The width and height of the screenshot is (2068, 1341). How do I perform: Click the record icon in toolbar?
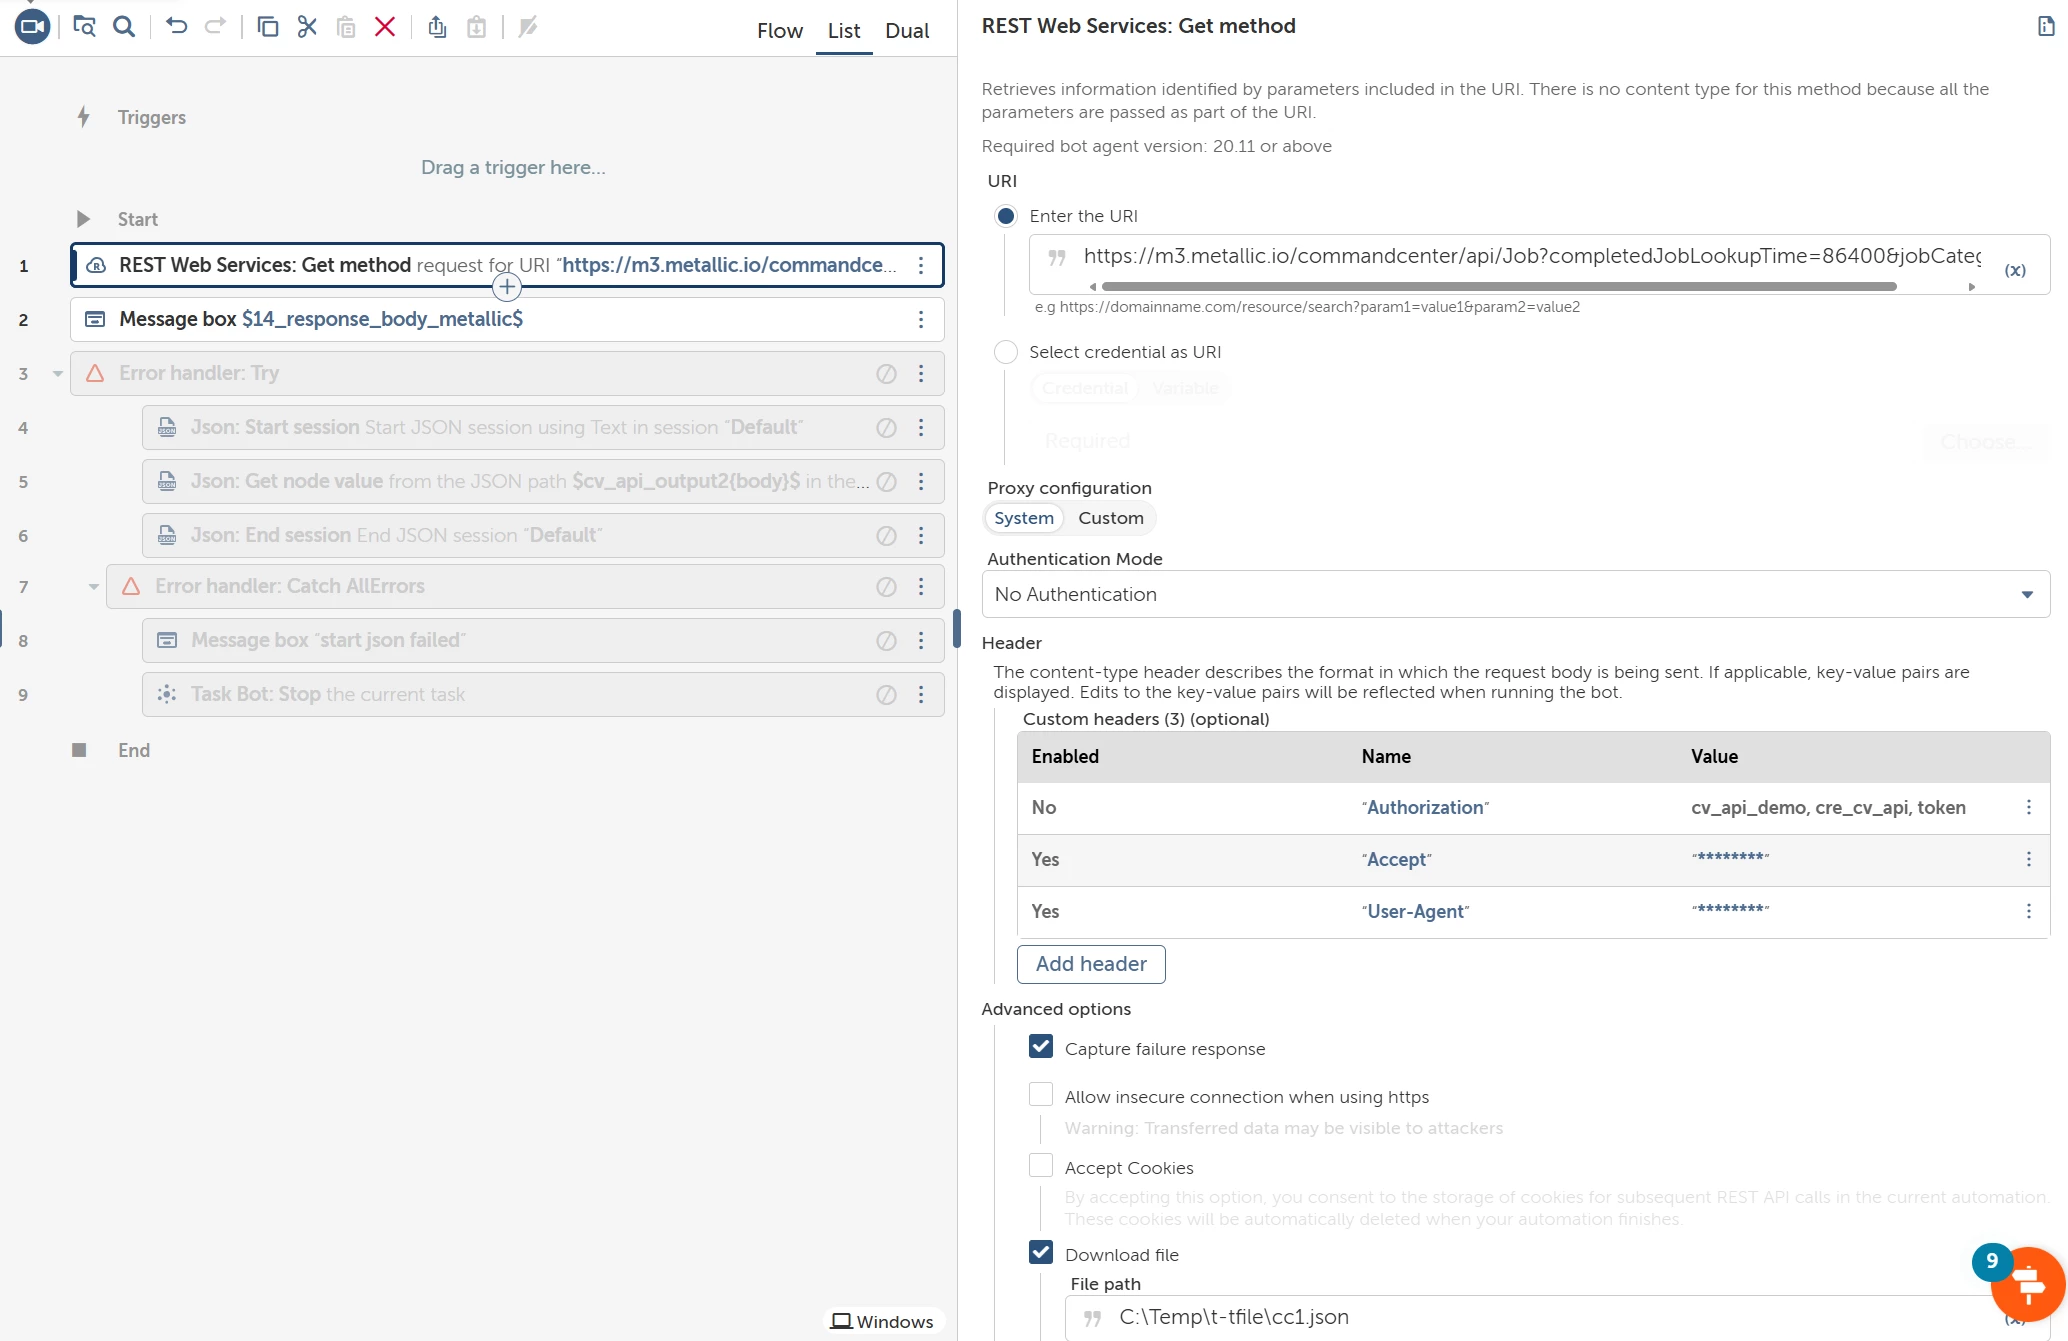tap(32, 27)
